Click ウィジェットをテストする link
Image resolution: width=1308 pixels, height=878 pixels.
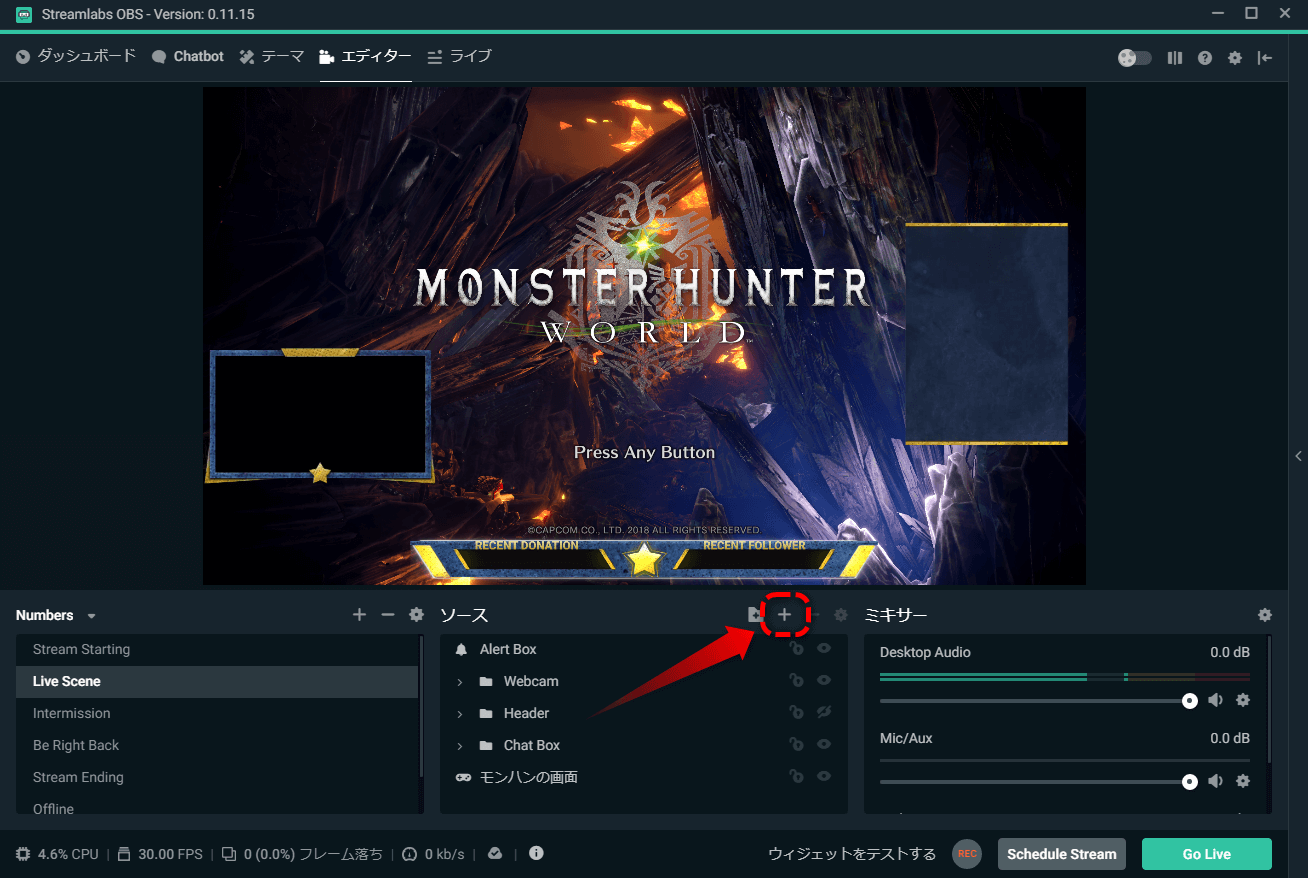(x=852, y=854)
